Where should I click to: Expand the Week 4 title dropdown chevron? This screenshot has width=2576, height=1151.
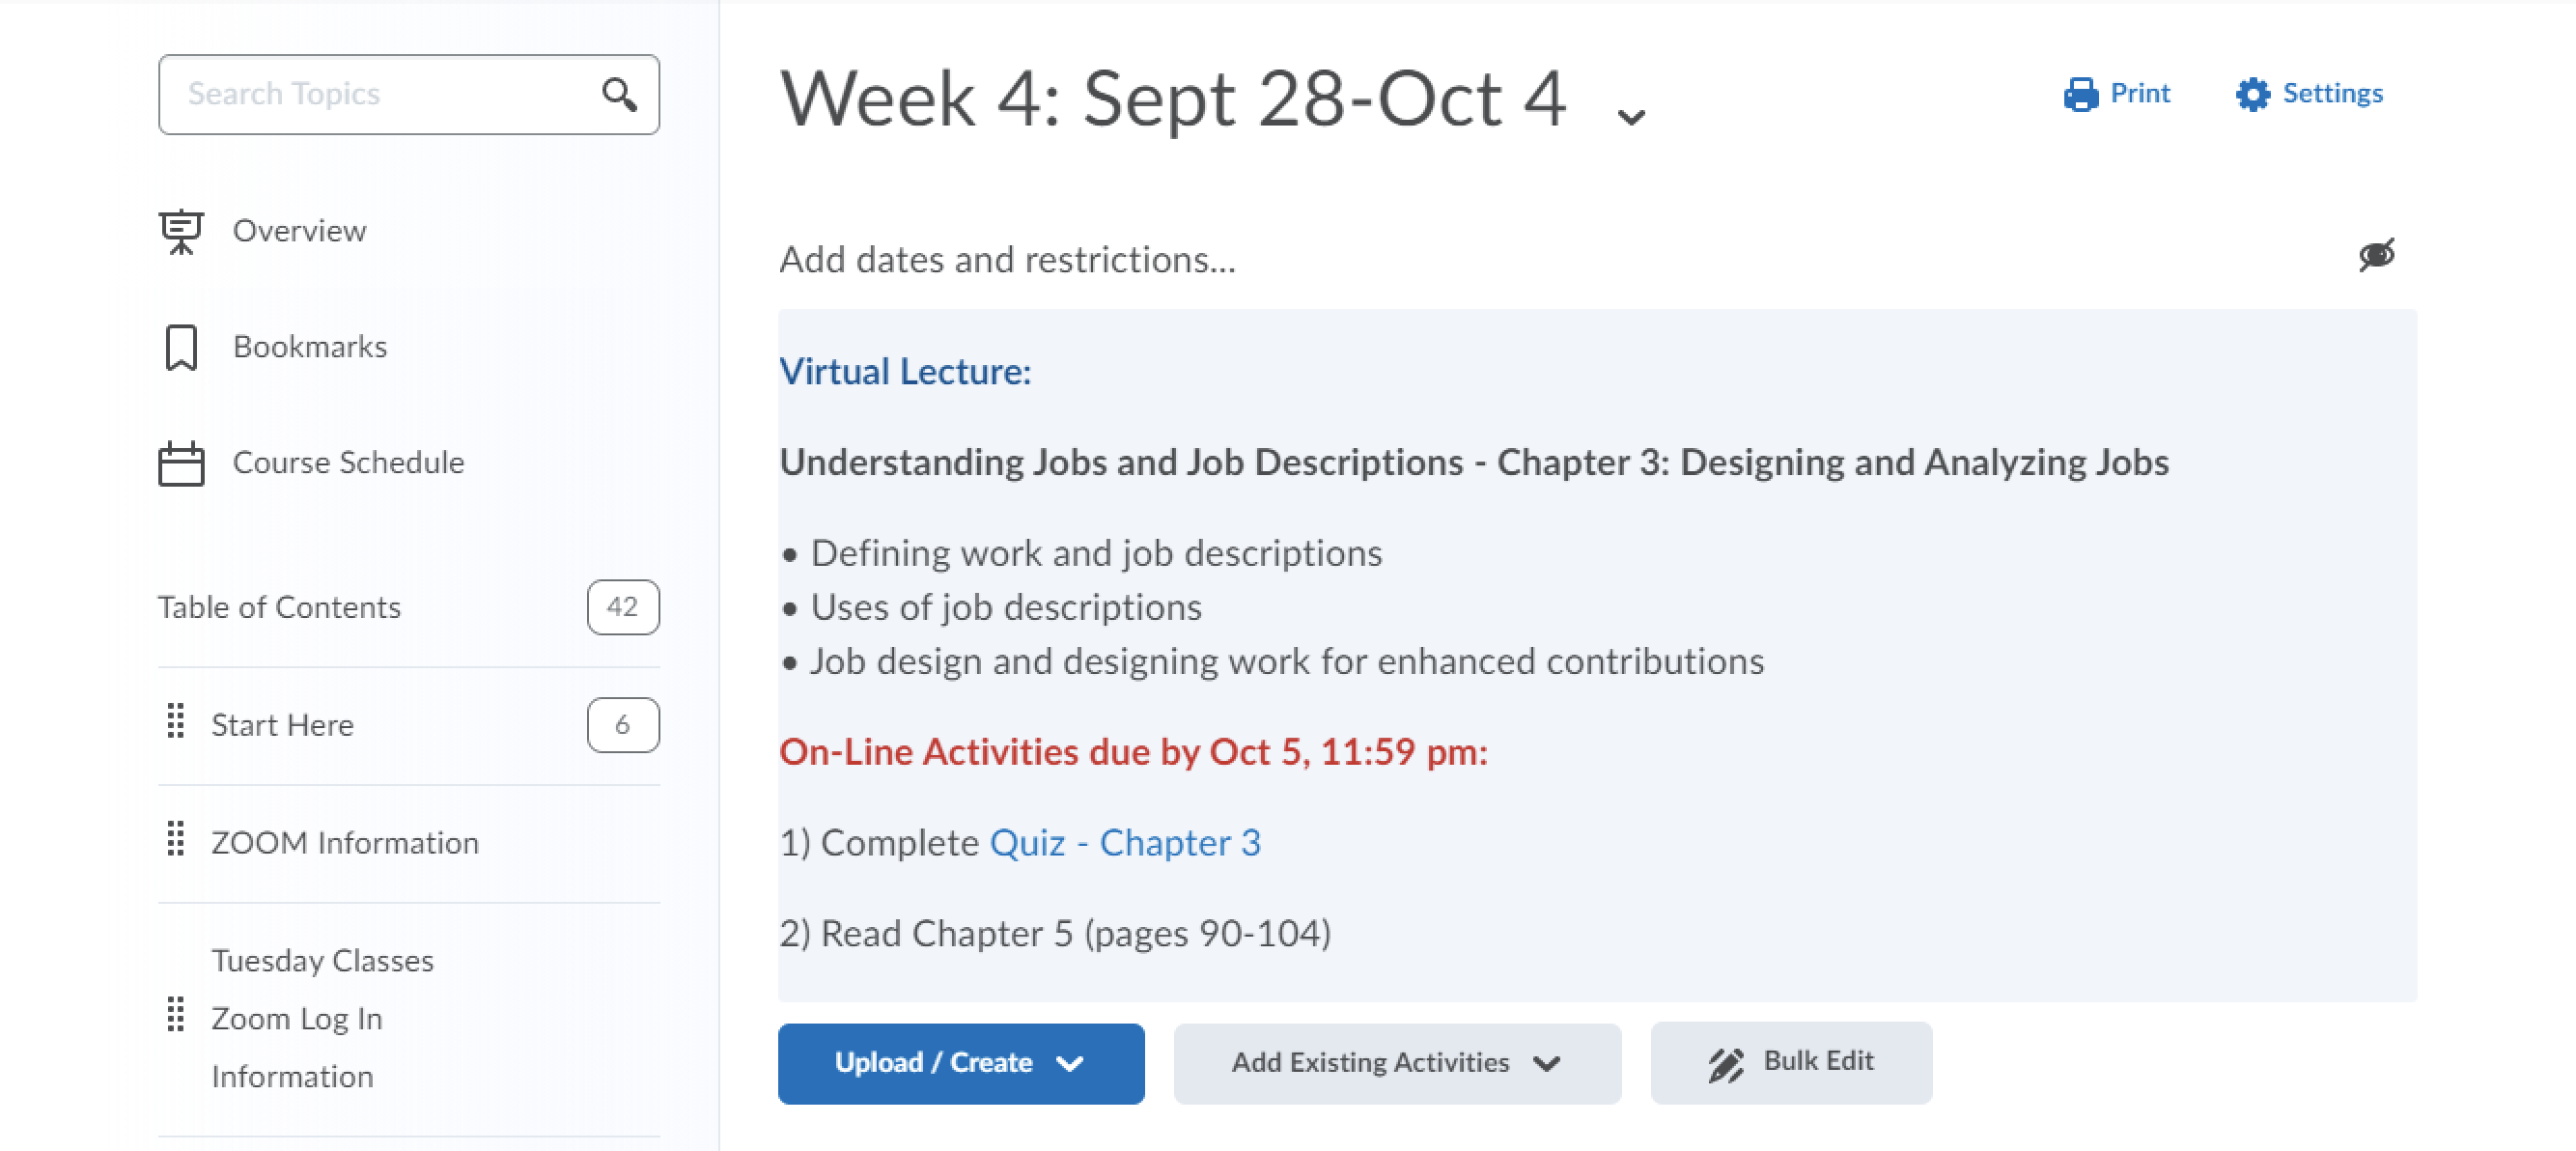1631,117
